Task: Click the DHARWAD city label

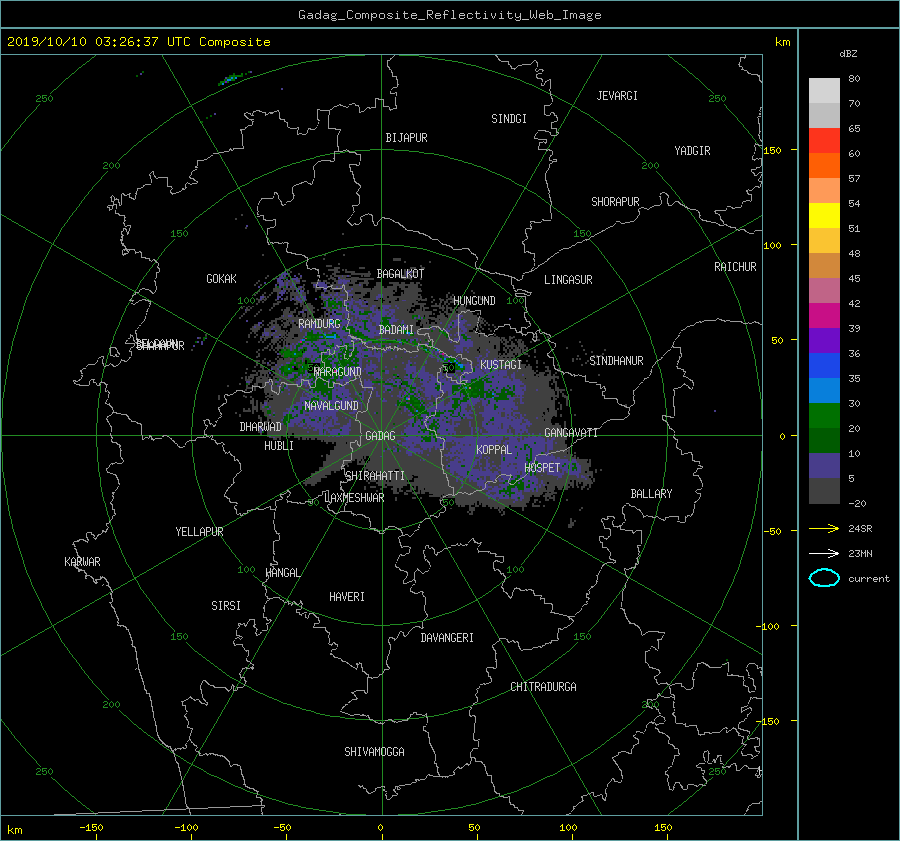Action: click(x=260, y=427)
